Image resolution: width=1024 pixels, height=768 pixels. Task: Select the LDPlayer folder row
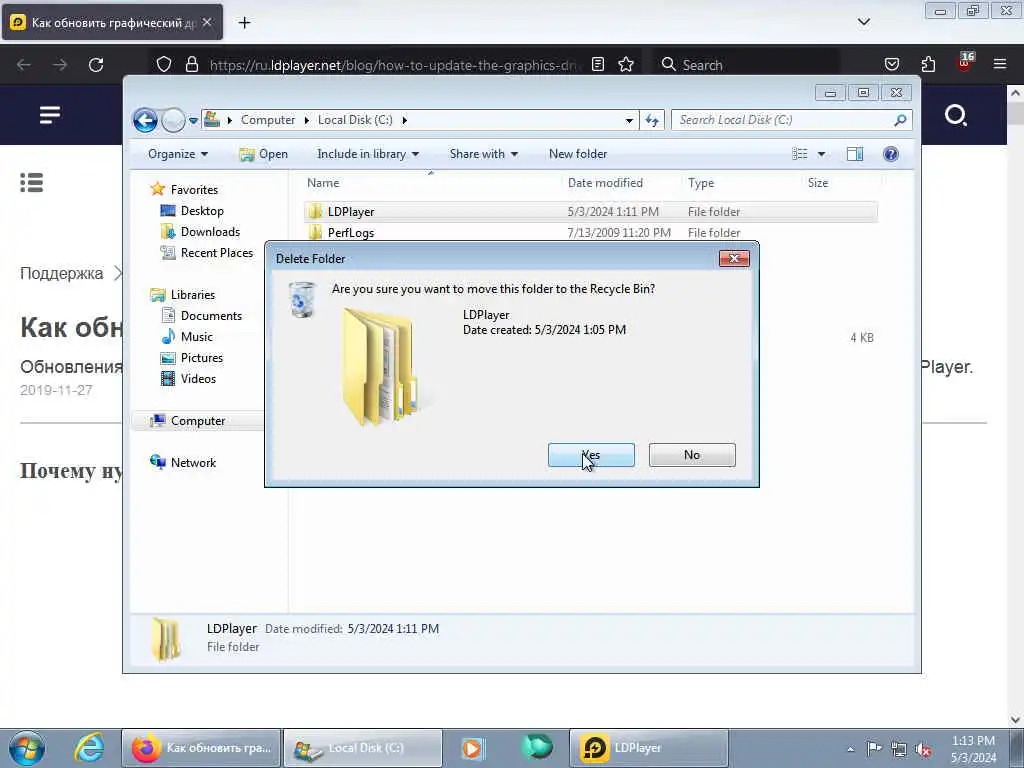click(590, 212)
